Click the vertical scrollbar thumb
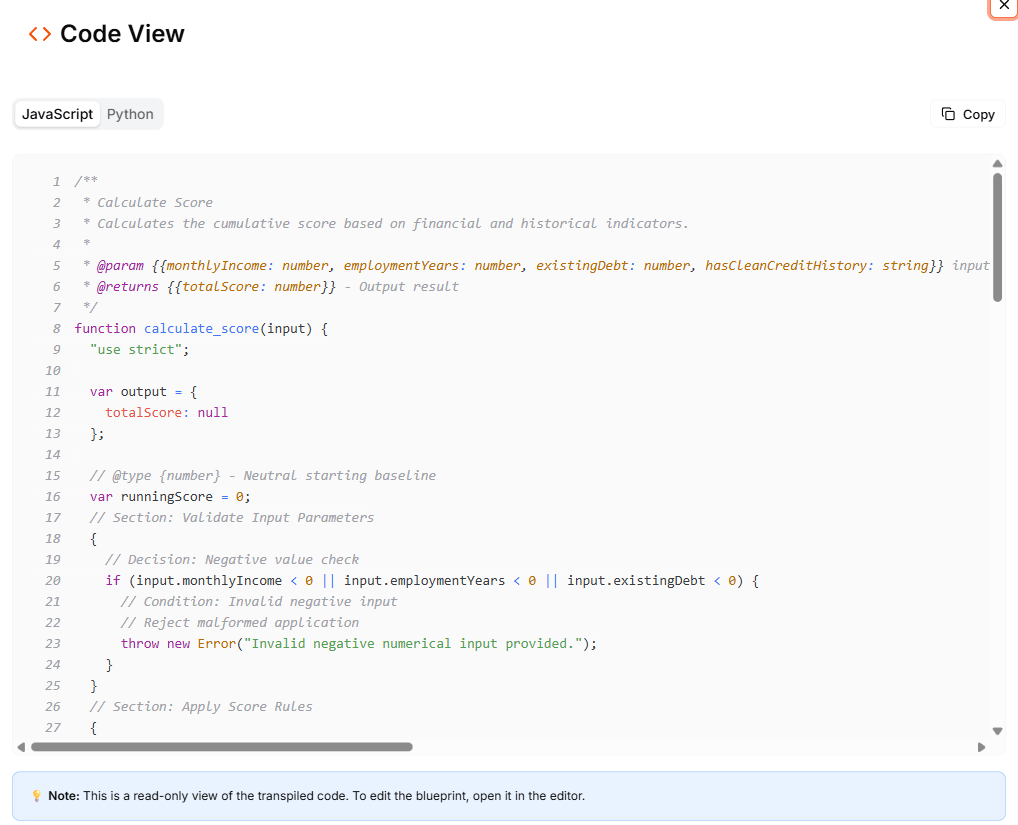This screenshot has width=1018, height=825. [x=997, y=237]
